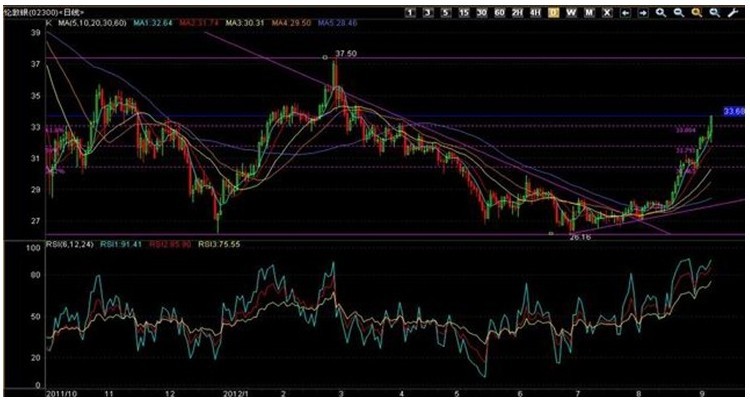Select monthly M timeframe
Viewport: 750px width, 400px height.
point(588,12)
